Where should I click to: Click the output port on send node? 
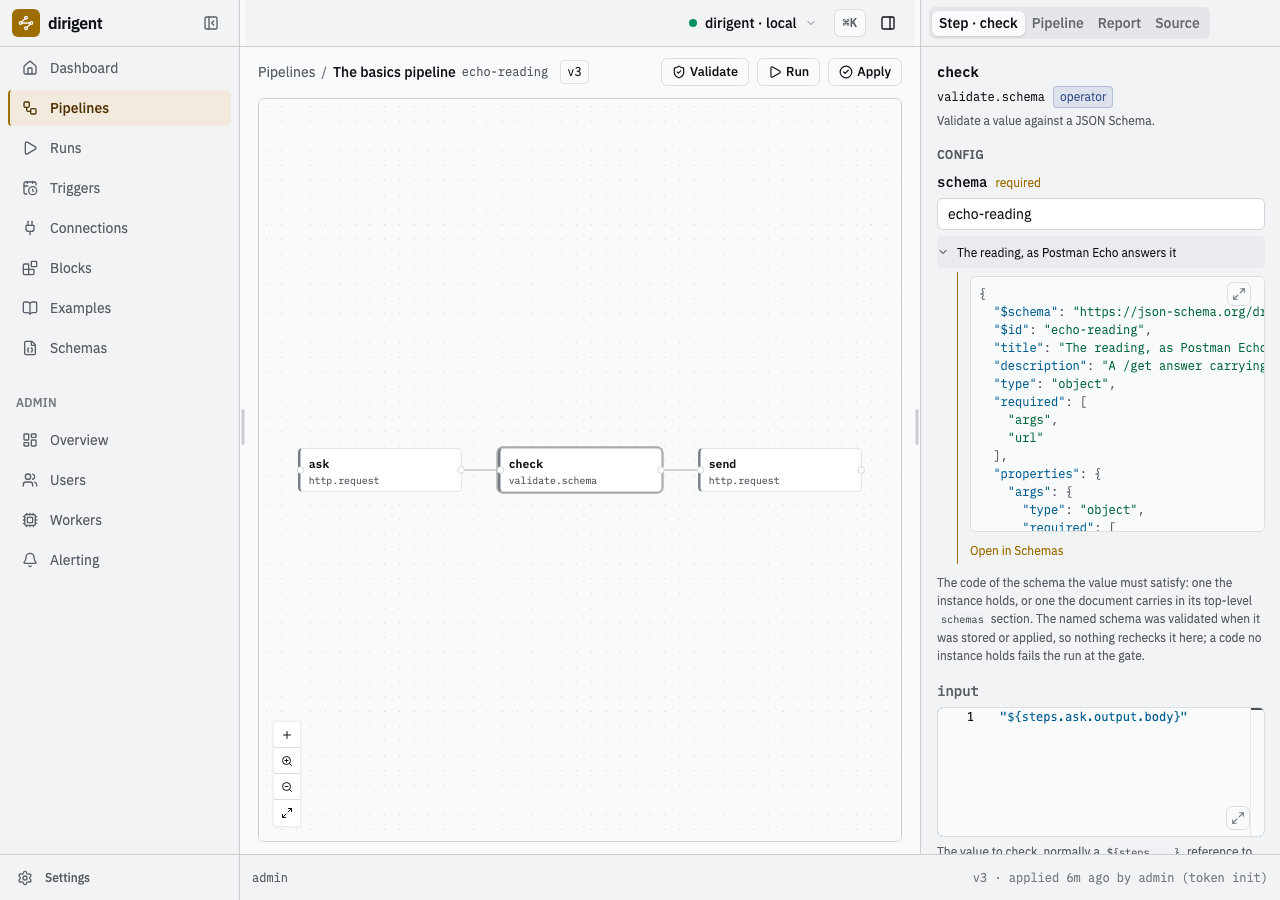(x=861, y=470)
